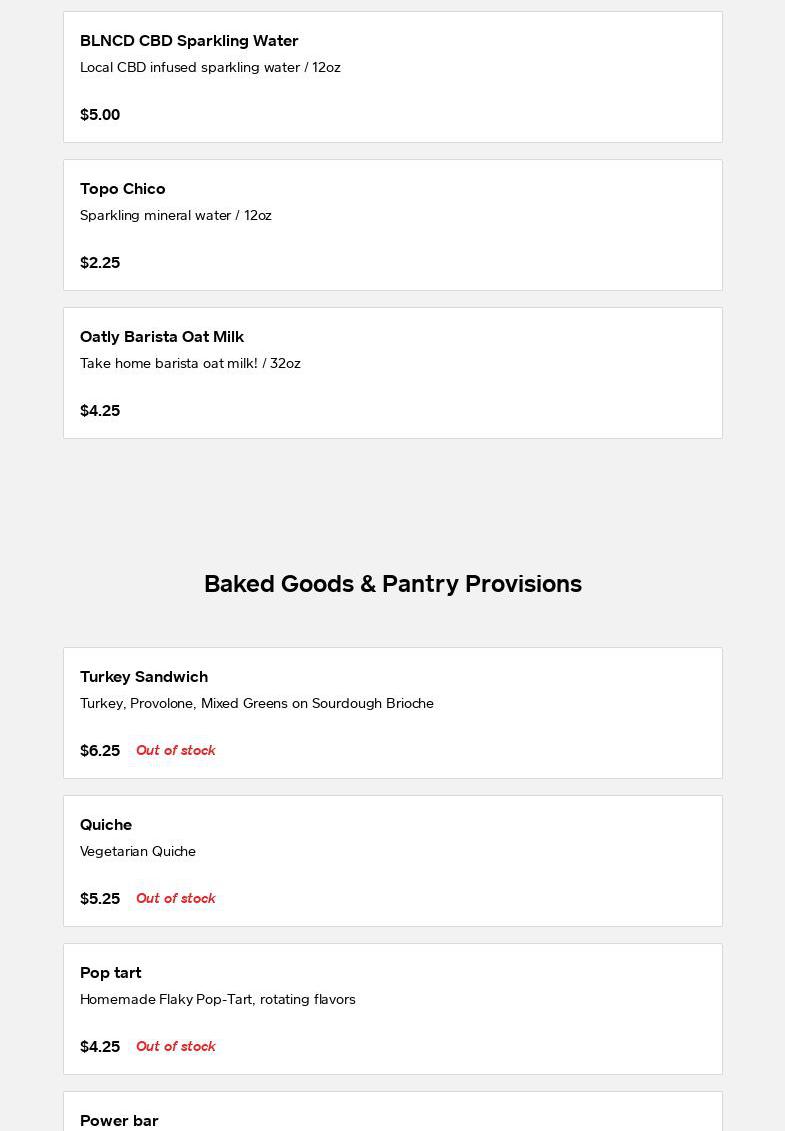The height and width of the screenshot is (1131, 785).
Task: Click the Turkey, Provolone, Mixed Greens description
Action: click(x=257, y=703)
